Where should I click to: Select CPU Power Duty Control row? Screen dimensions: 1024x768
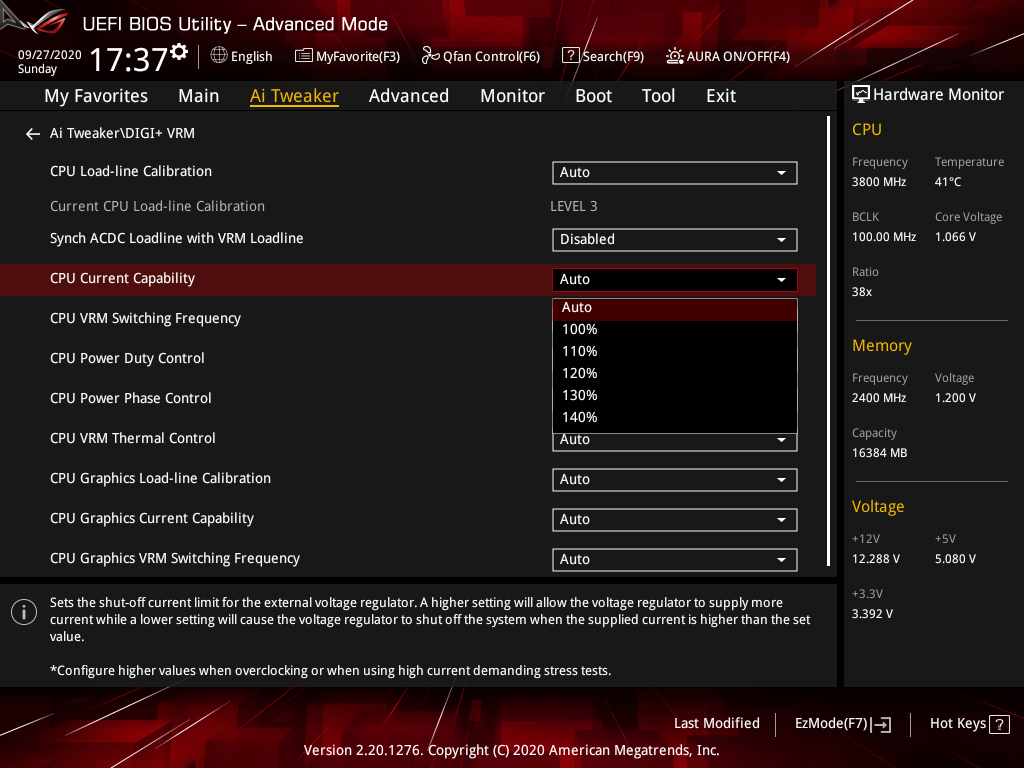pos(127,359)
